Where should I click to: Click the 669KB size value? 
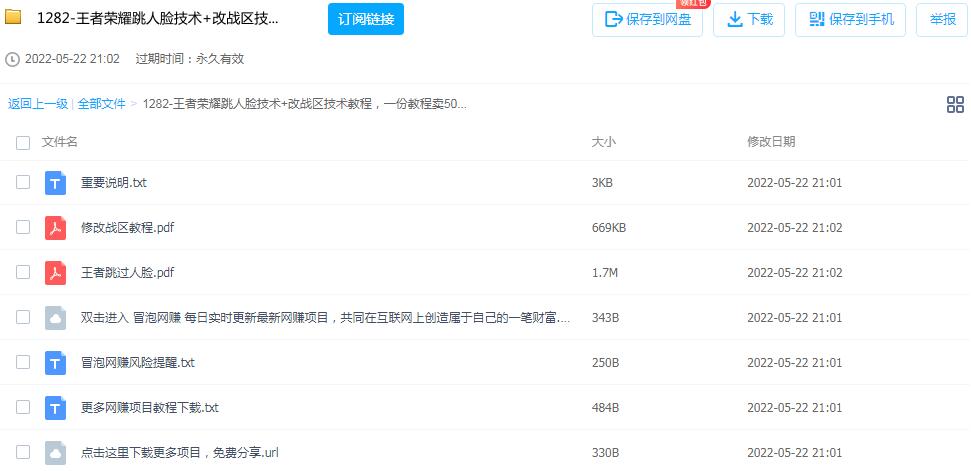pyautogui.click(x=609, y=228)
